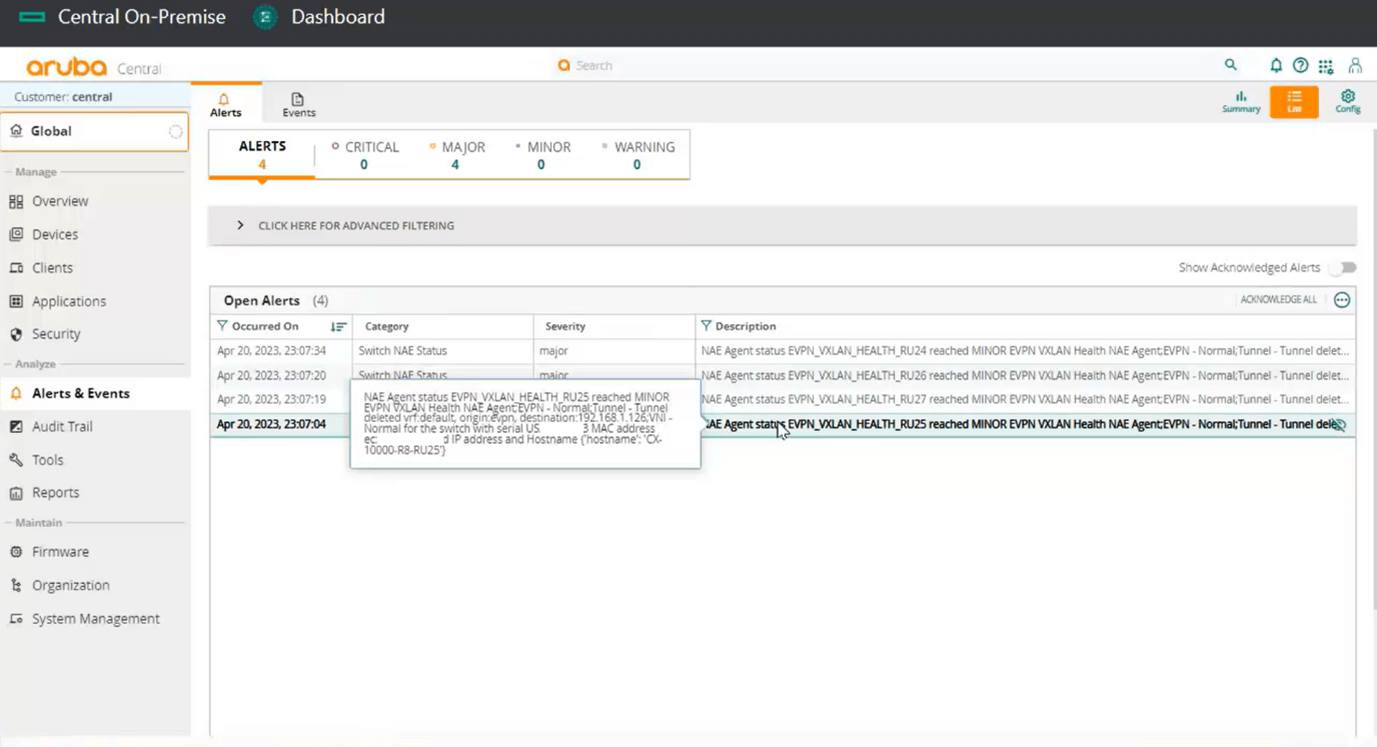The width and height of the screenshot is (1377, 747).
Task: Click the Firmware gear icon
Action: pyautogui.click(x=16, y=552)
